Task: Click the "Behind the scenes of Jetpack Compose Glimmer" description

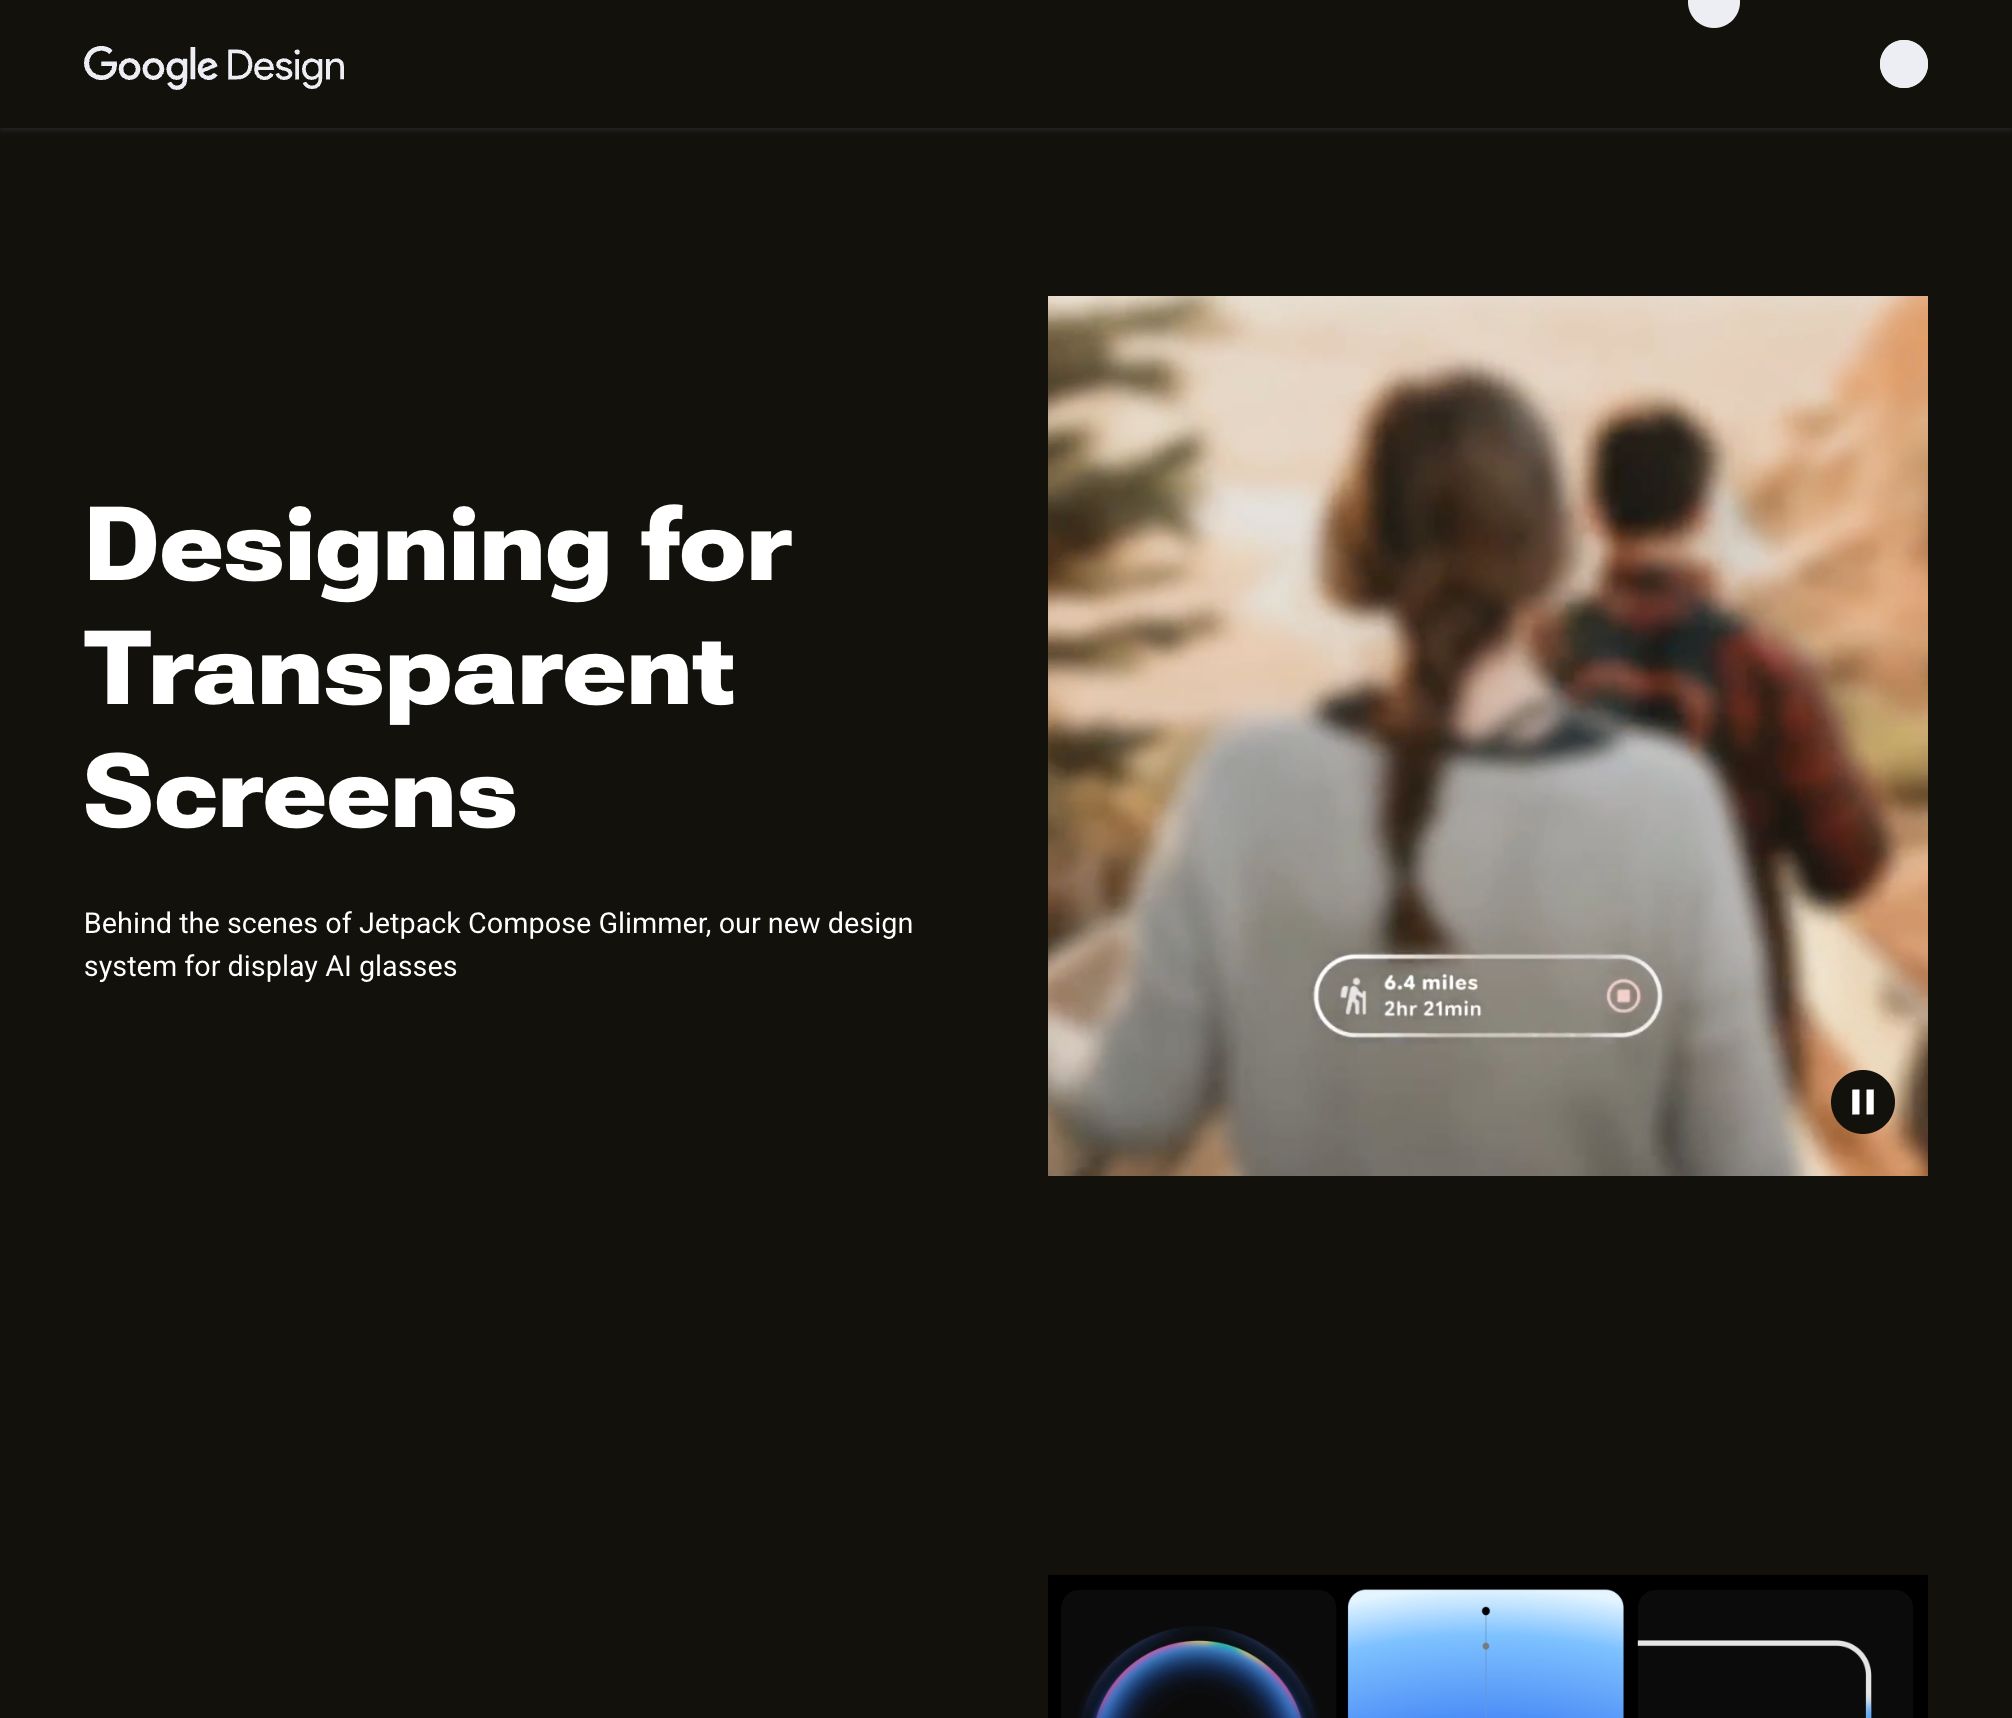Action: [498, 944]
